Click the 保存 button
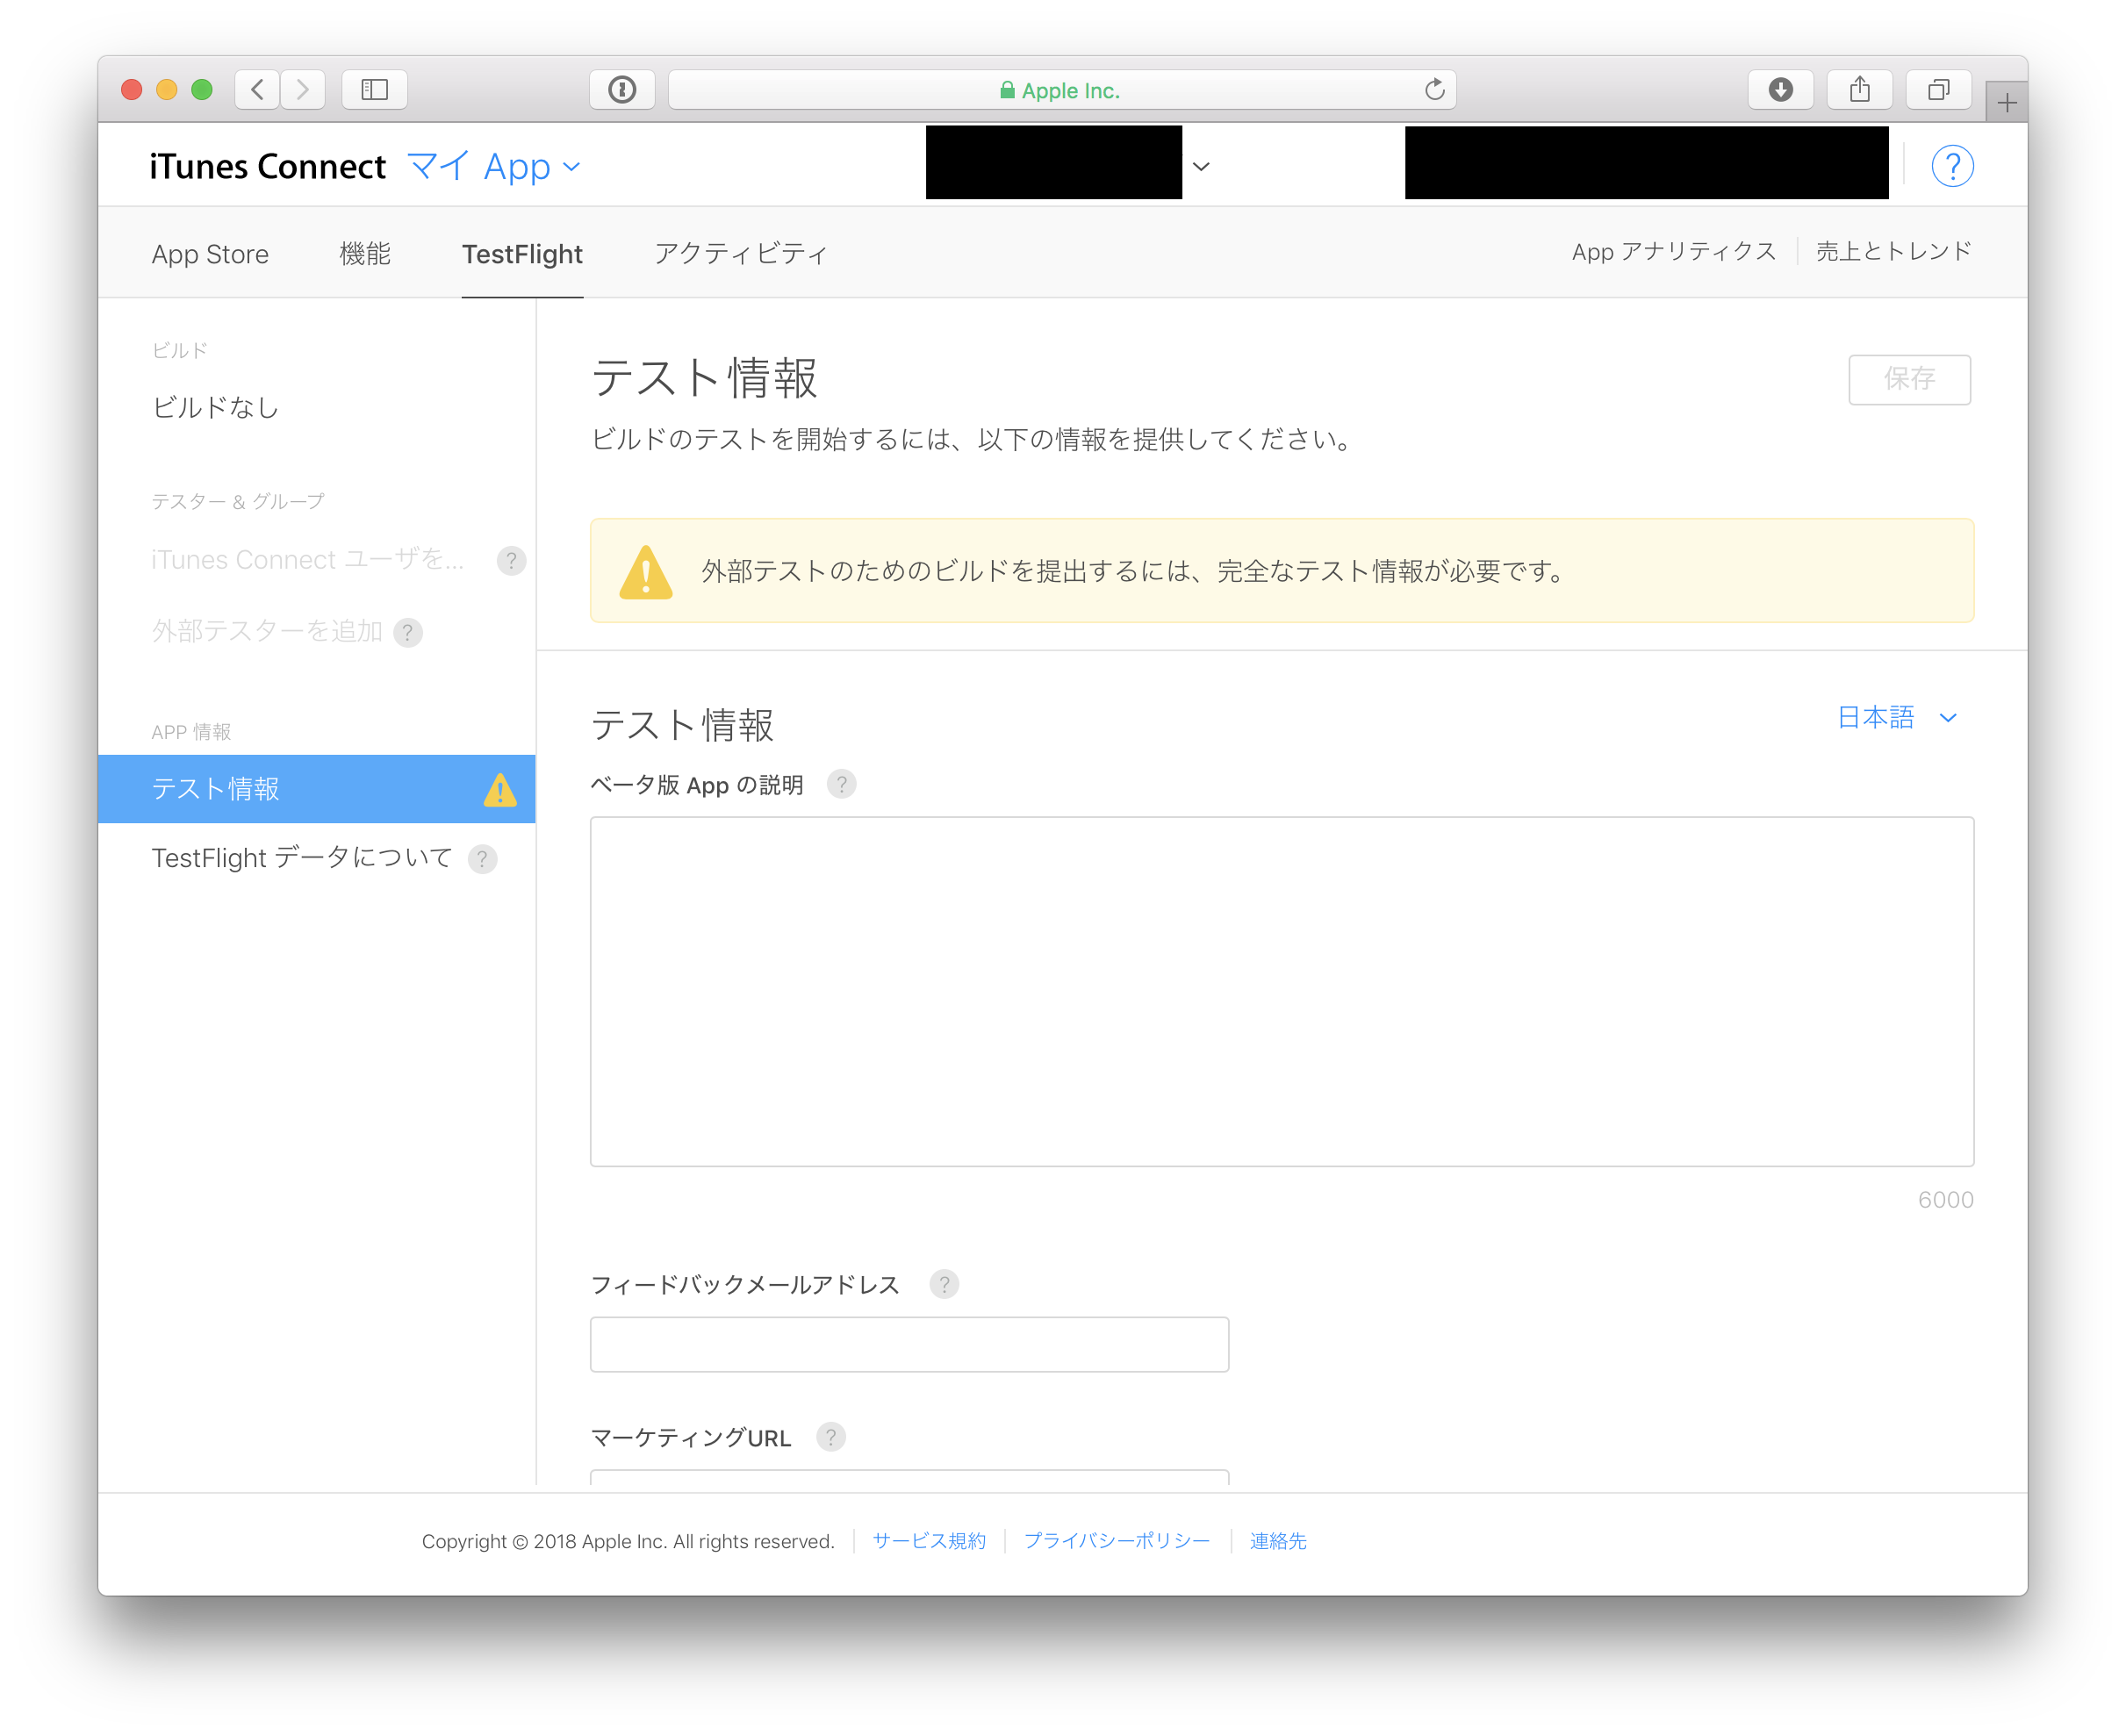 1909,380
